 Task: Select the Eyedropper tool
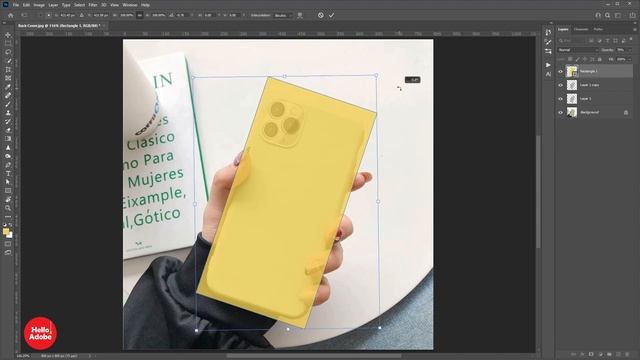8,87
